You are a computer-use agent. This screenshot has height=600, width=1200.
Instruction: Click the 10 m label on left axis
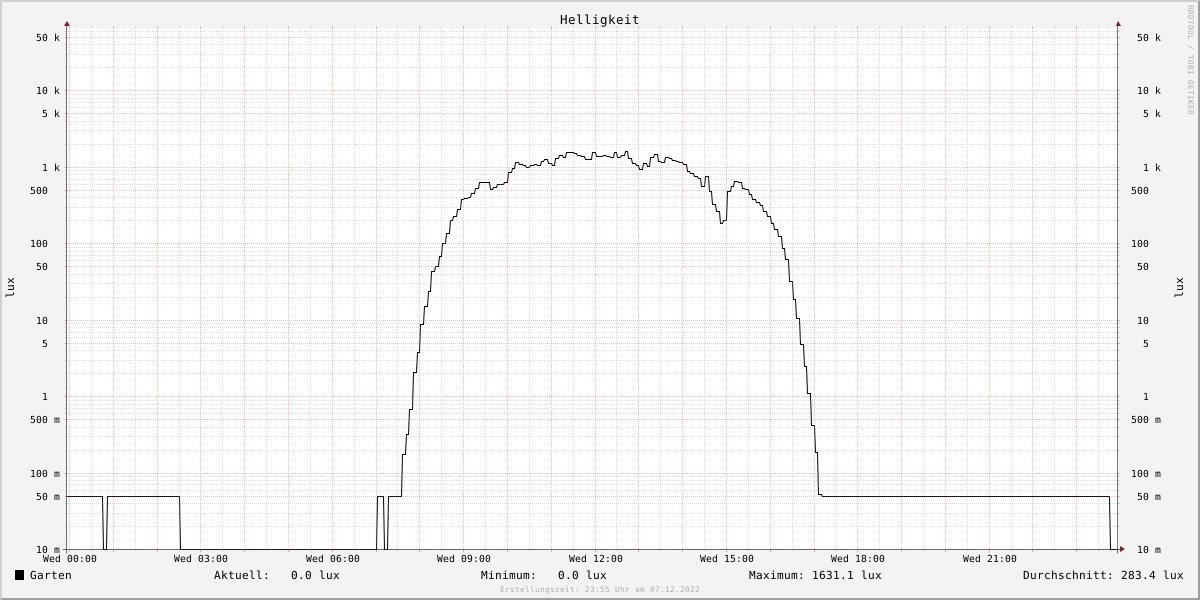click(x=48, y=550)
